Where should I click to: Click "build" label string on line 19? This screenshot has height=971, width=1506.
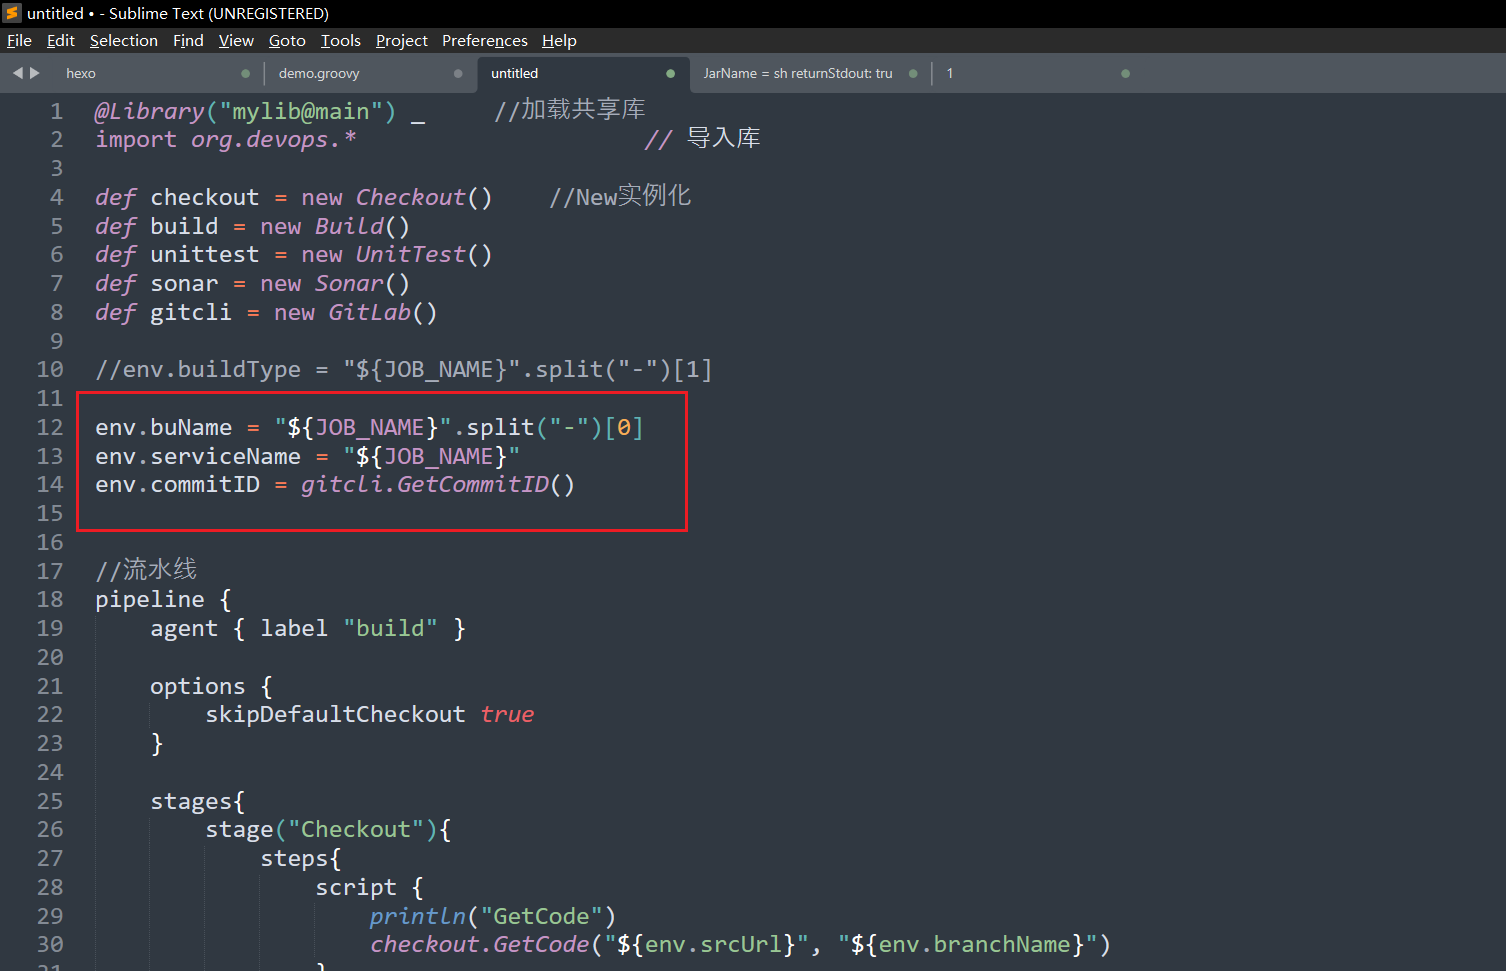click(390, 629)
